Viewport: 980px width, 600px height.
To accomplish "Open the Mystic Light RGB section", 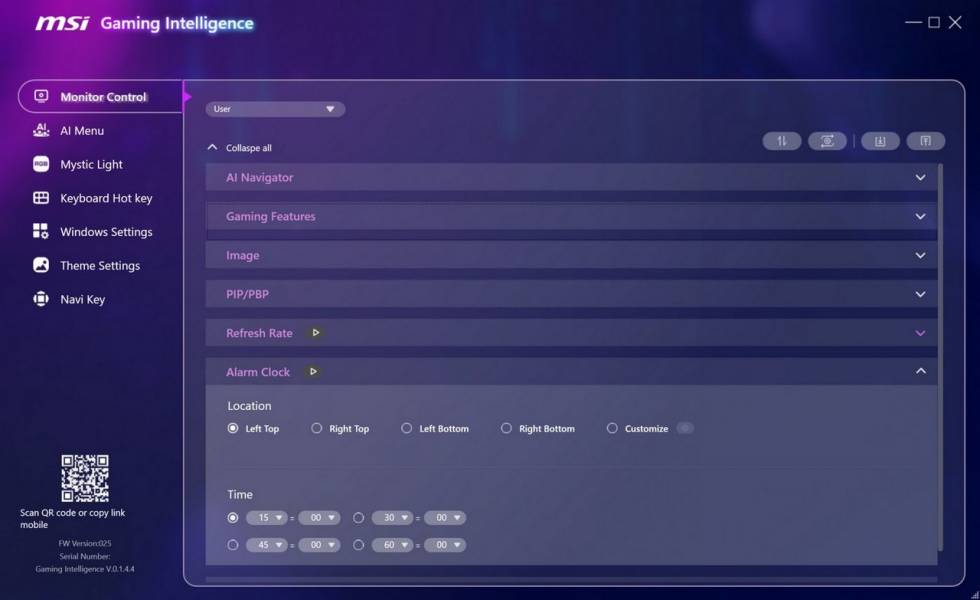I will pos(91,164).
